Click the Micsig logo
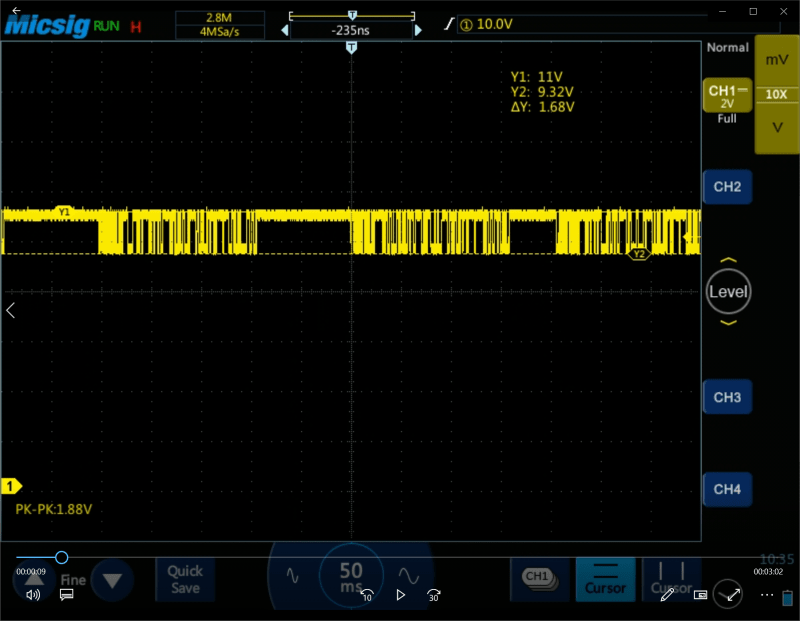This screenshot has width=800, height=621. [47, 26]
